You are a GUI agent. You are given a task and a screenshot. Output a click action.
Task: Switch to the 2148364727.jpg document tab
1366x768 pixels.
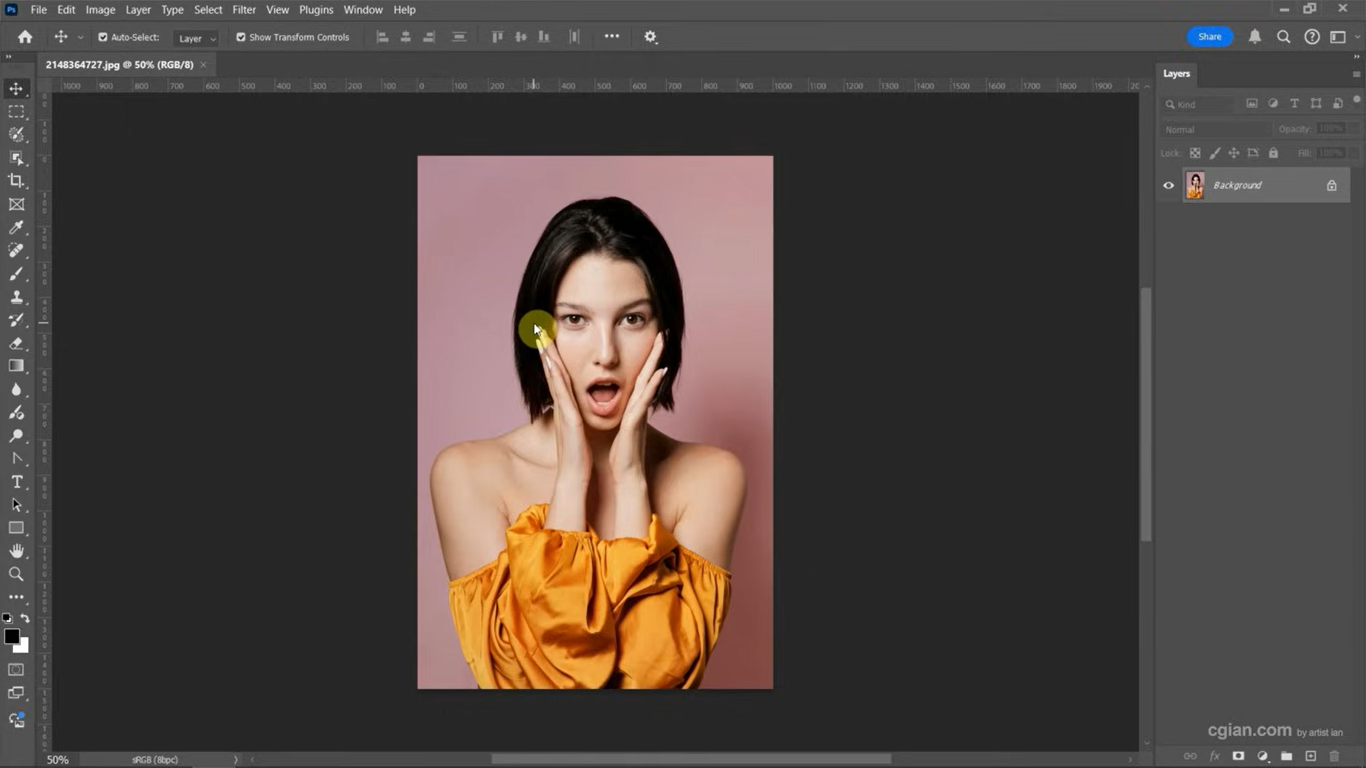pos(120,63)
